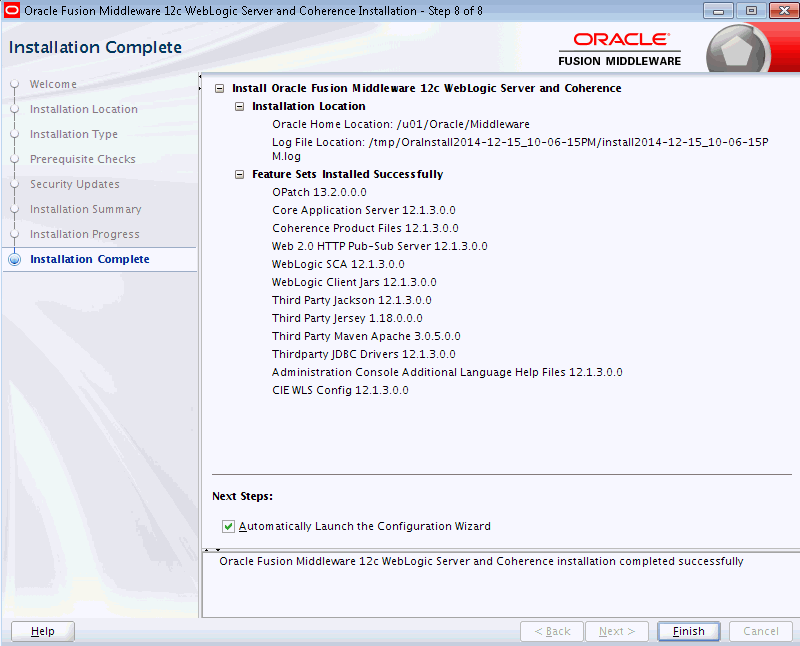Select CIE WLS Config 12.1.3.0.0

coord(340,390)
